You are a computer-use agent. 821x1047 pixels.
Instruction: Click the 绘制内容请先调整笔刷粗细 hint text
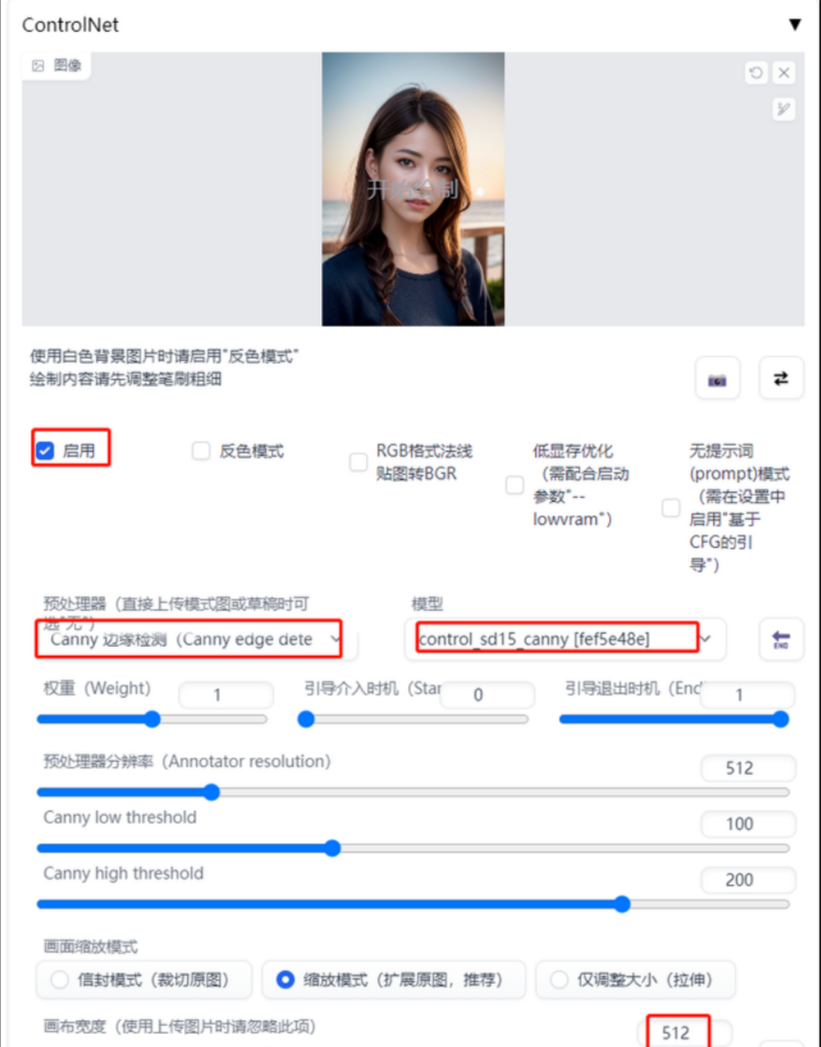pyautogui.click(x=125, y=379)
